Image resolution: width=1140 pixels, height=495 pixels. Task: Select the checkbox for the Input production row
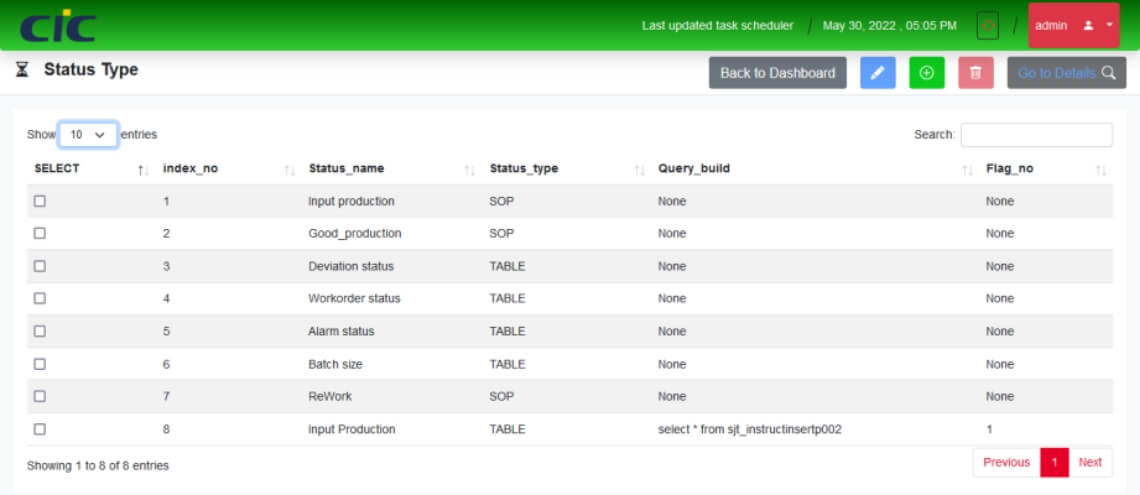point(40,201)
